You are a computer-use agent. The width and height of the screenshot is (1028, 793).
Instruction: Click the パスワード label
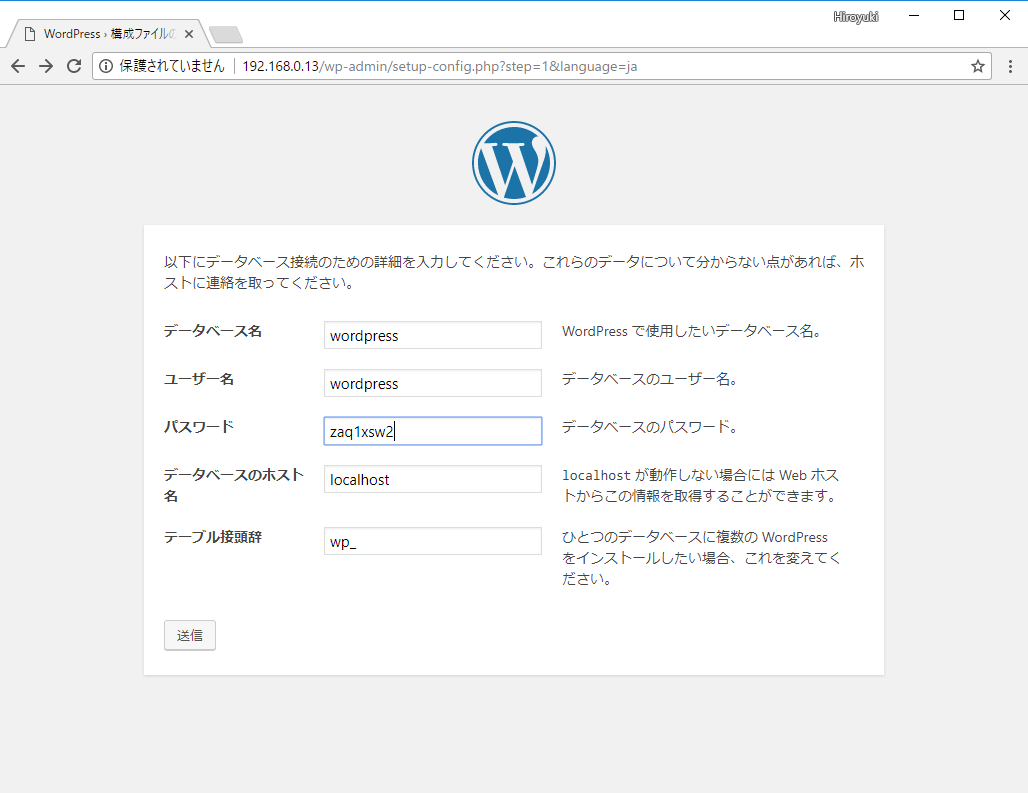[199, 427]
